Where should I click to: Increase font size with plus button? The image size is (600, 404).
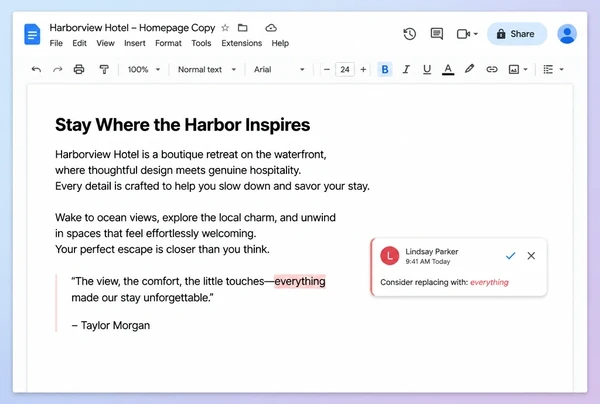(363, 70)
